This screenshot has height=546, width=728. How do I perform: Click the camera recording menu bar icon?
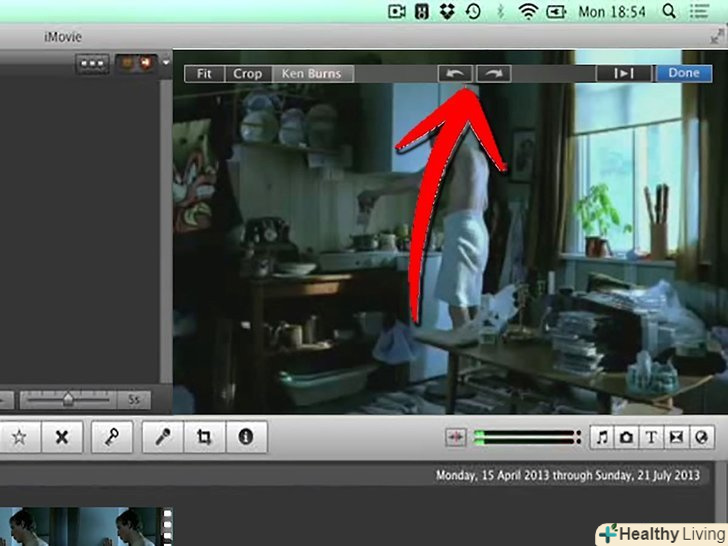(x=396, y=11)
